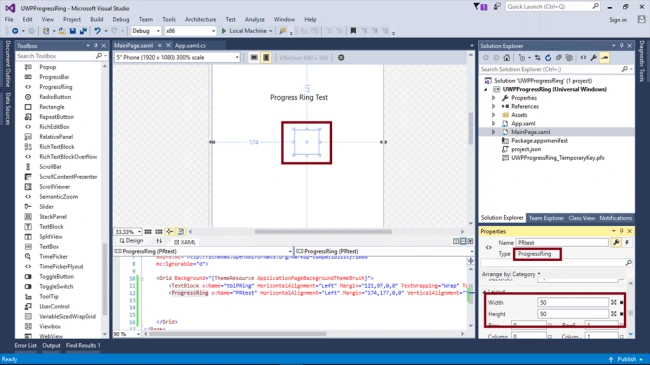Viewport: 650px width, 365px height.
Task: Click the Navigate Backward toolbar icon
Action: (x=15, y=31)
